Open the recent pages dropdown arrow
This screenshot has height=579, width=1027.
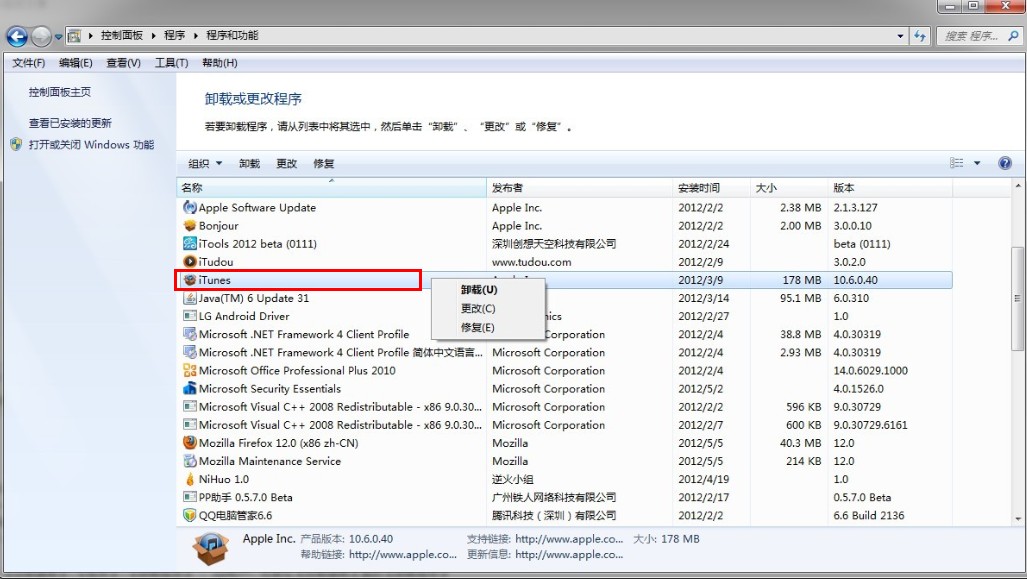pos(58,37)
